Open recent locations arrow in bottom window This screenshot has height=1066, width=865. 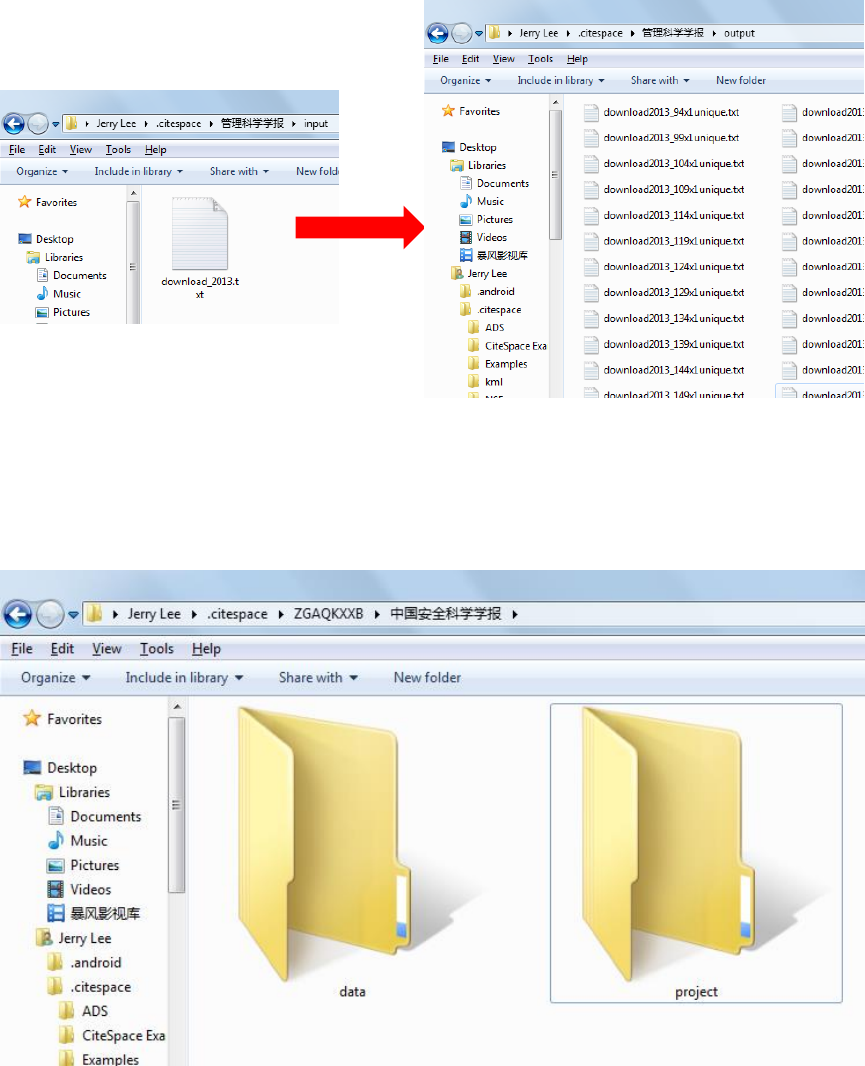click(x=73, y=615)
